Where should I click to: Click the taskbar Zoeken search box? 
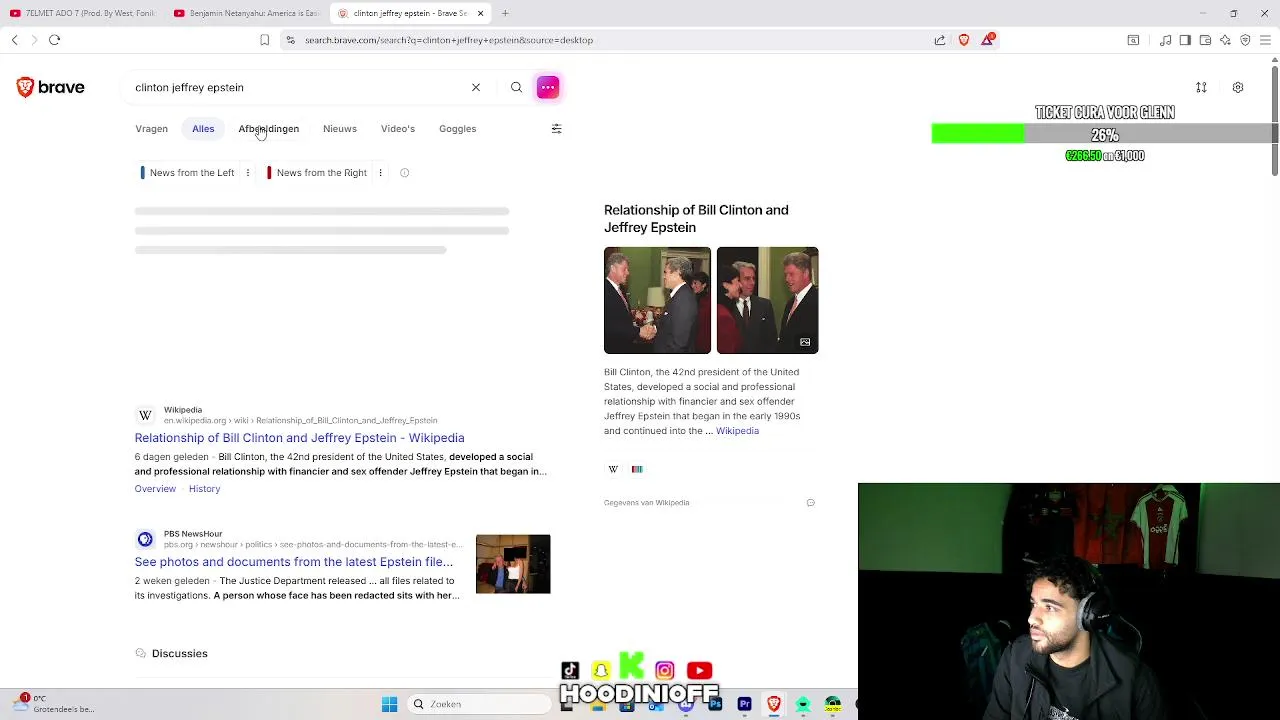[x=480, y=704]
